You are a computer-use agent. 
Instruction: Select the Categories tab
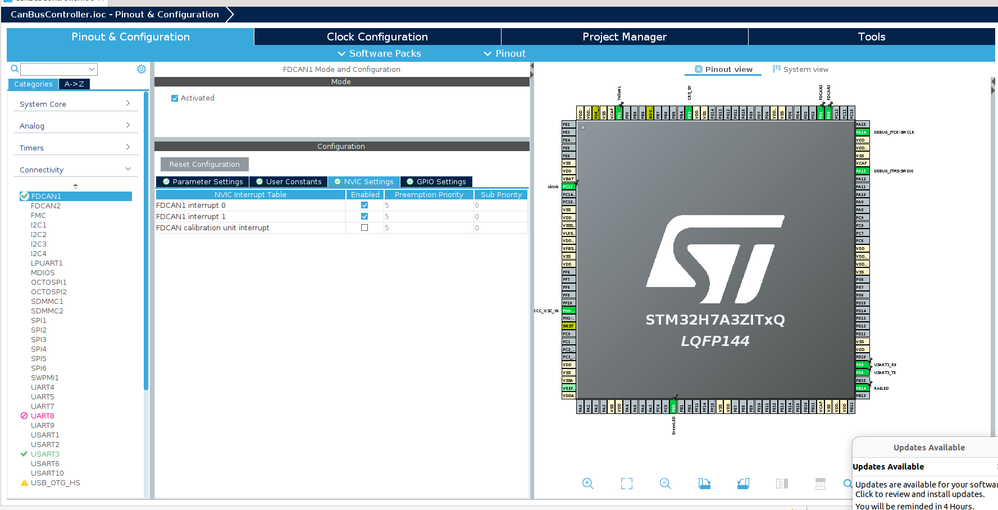pyautogui.click(x=33, y=84)
